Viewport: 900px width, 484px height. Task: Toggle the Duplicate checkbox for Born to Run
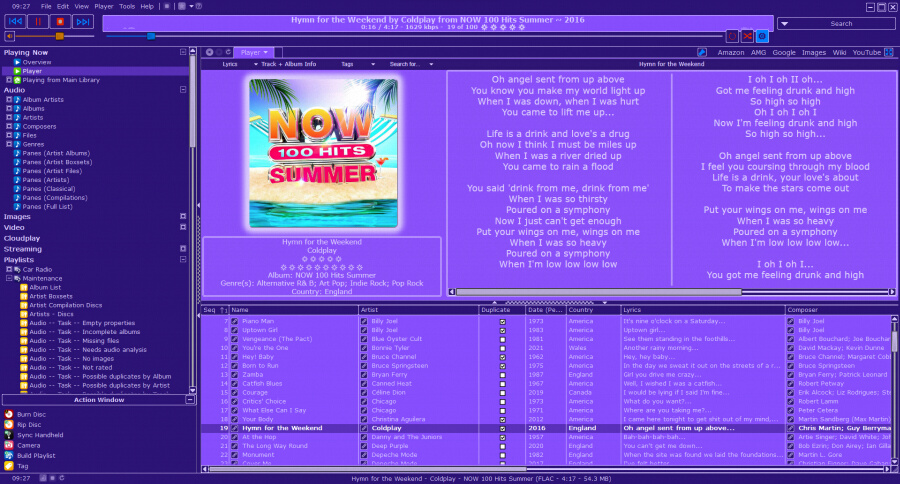point(502,366)
